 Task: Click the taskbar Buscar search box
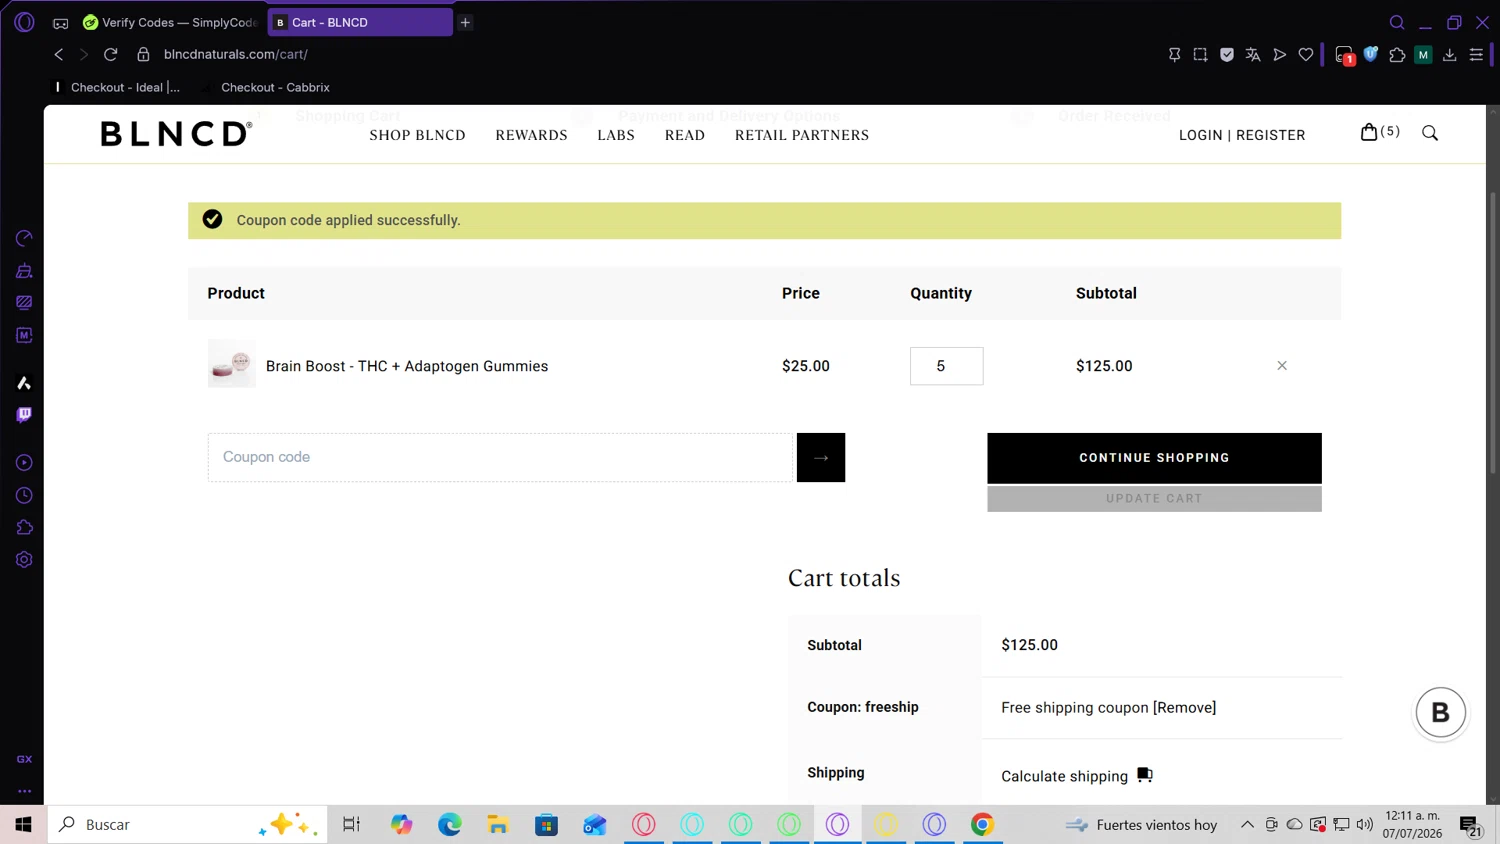pyautogui.click(x=187, y=825)
